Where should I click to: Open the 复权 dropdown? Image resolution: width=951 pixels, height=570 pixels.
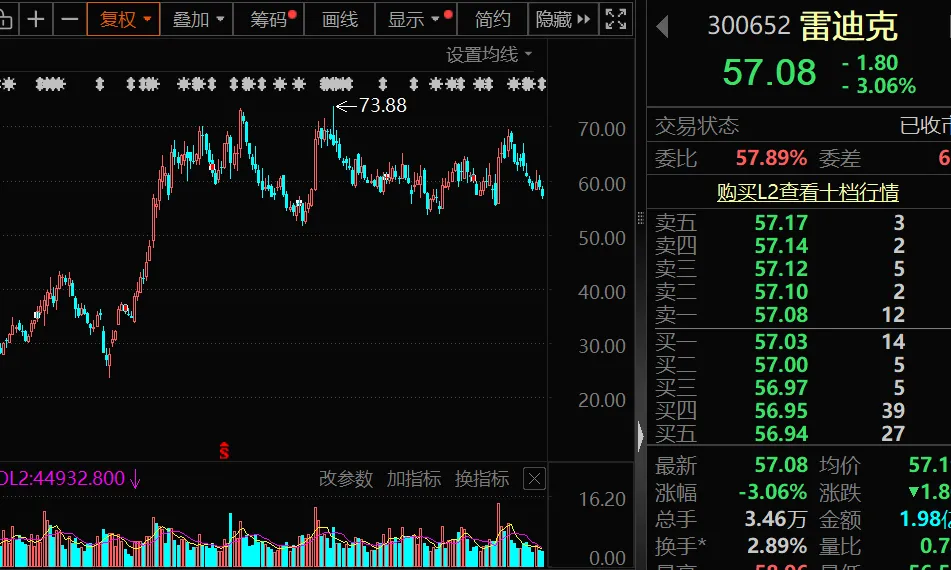point(124,19)
